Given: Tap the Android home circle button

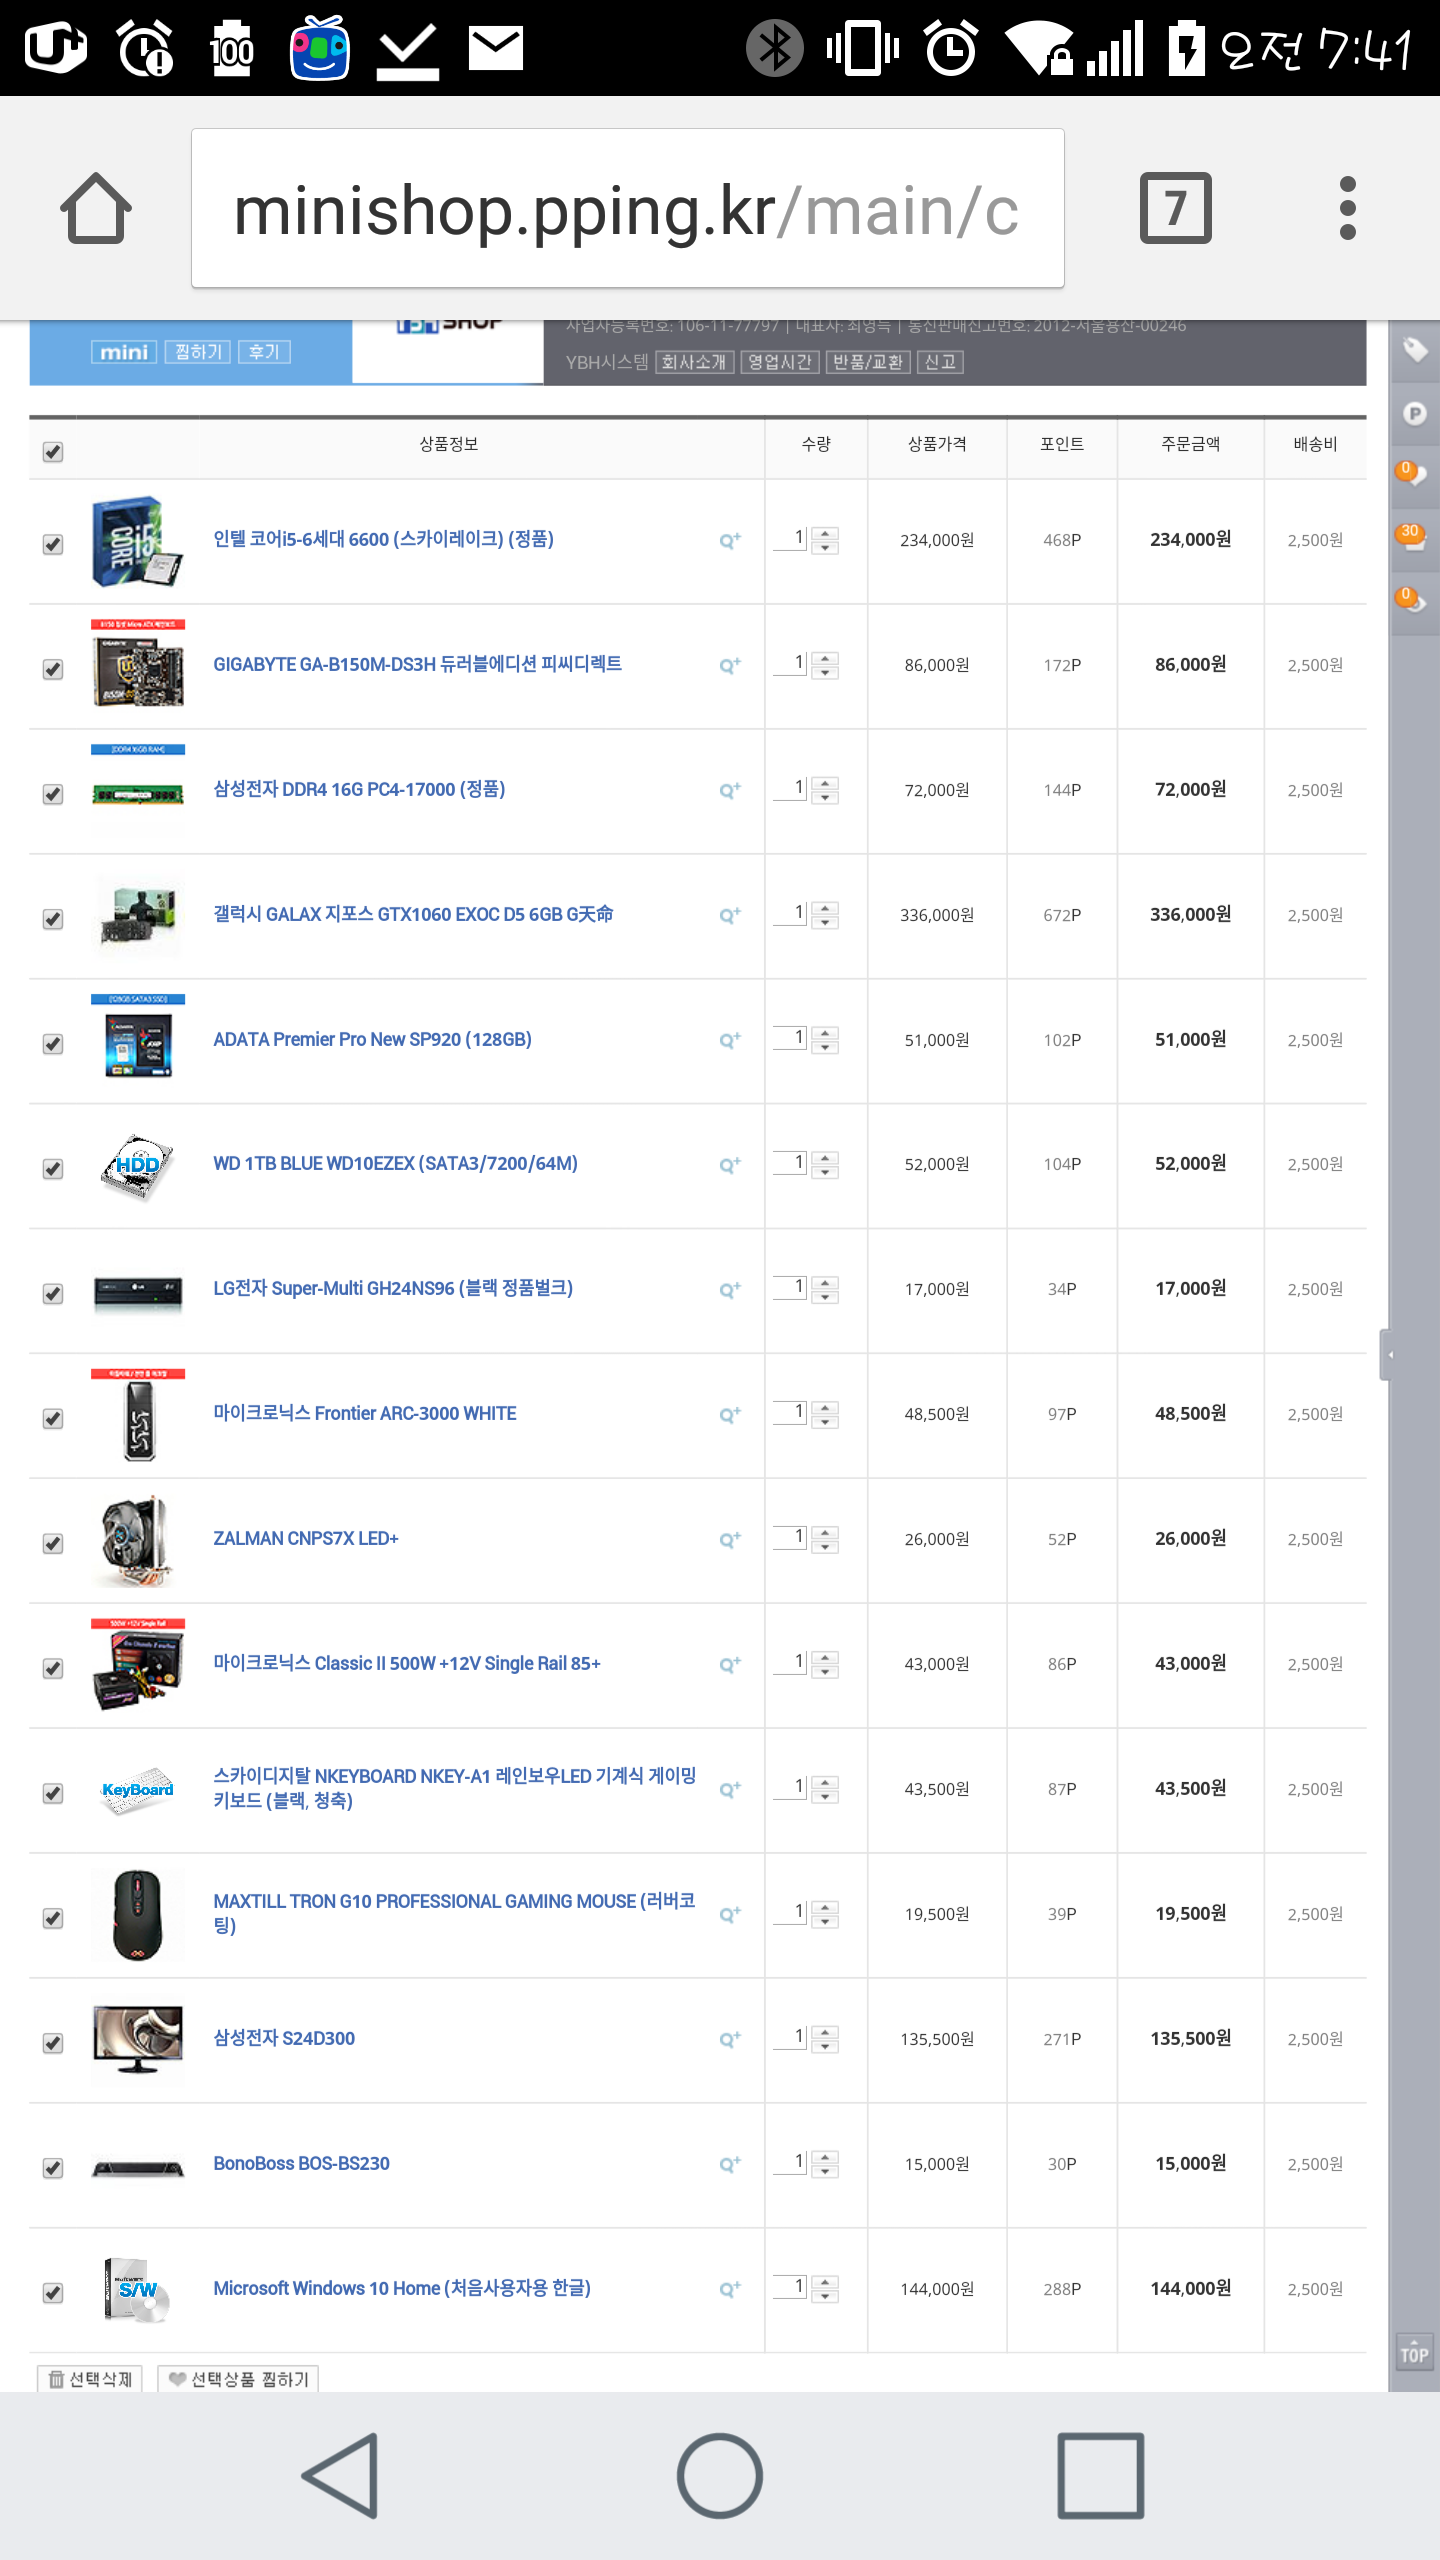Looking at the screenshot, I should pos(720,2475).
